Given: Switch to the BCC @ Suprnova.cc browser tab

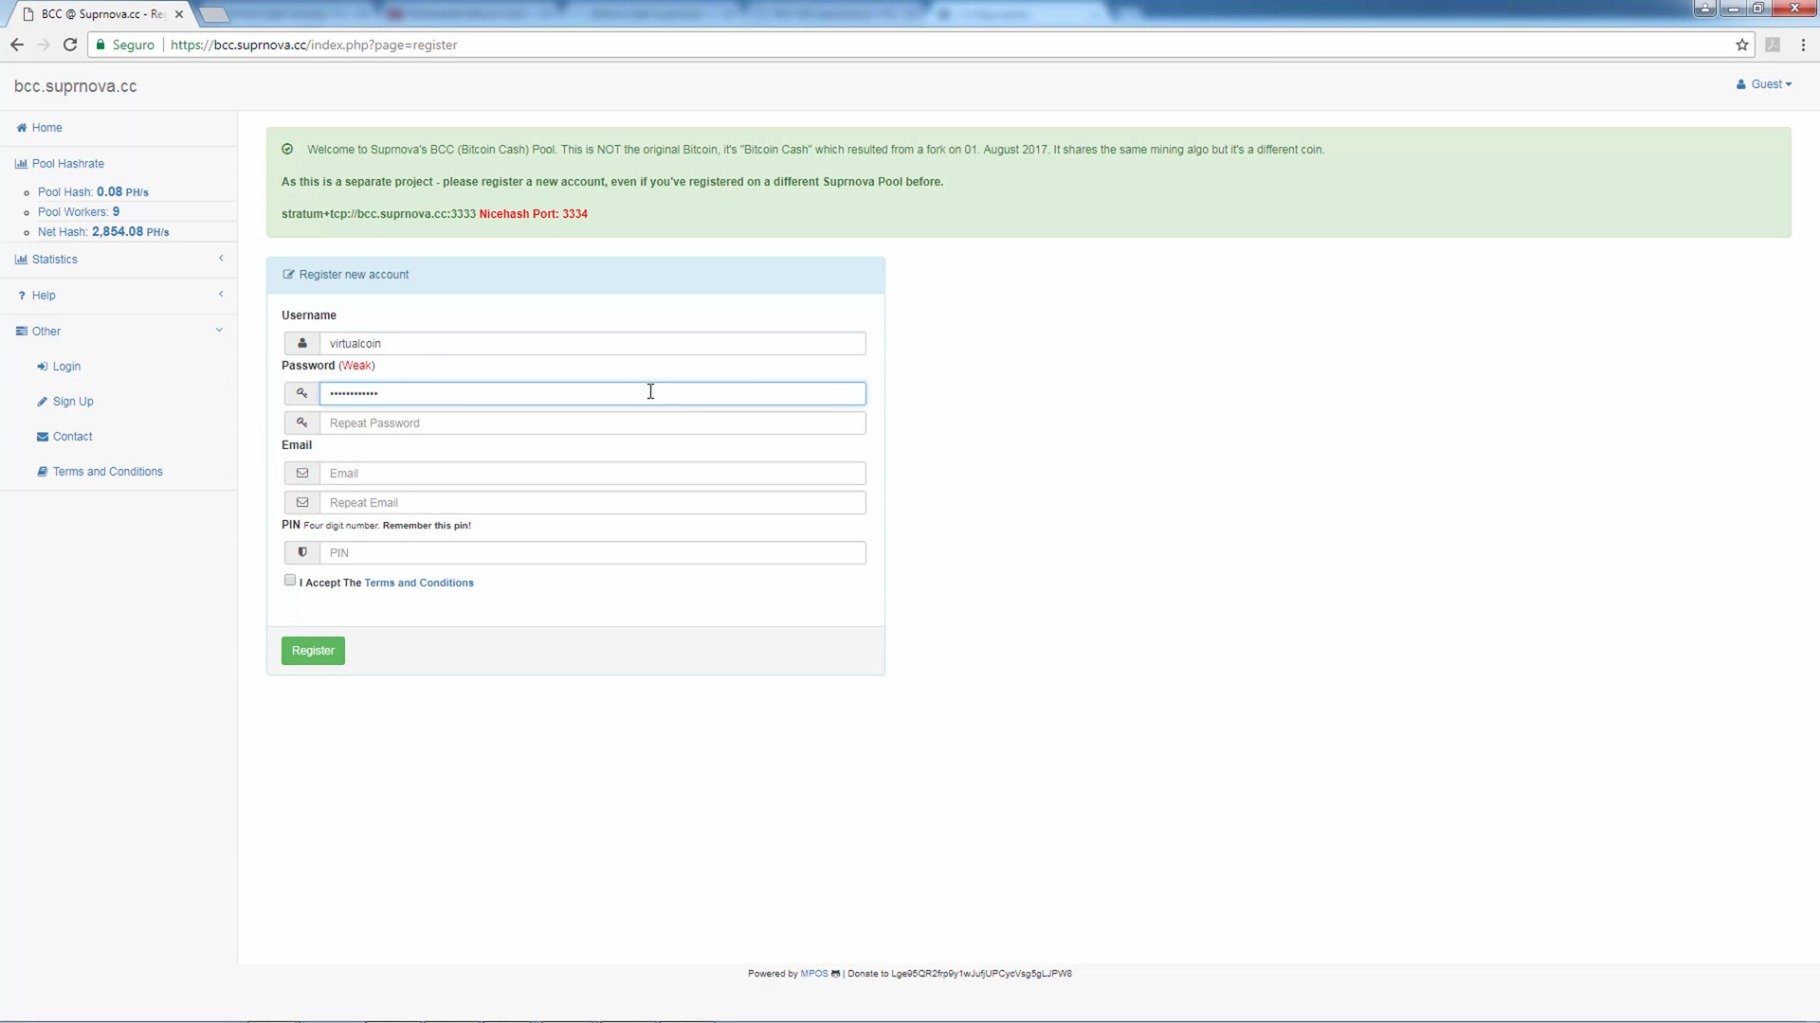Looking at the screenshot, I should [x=100, y=14].
